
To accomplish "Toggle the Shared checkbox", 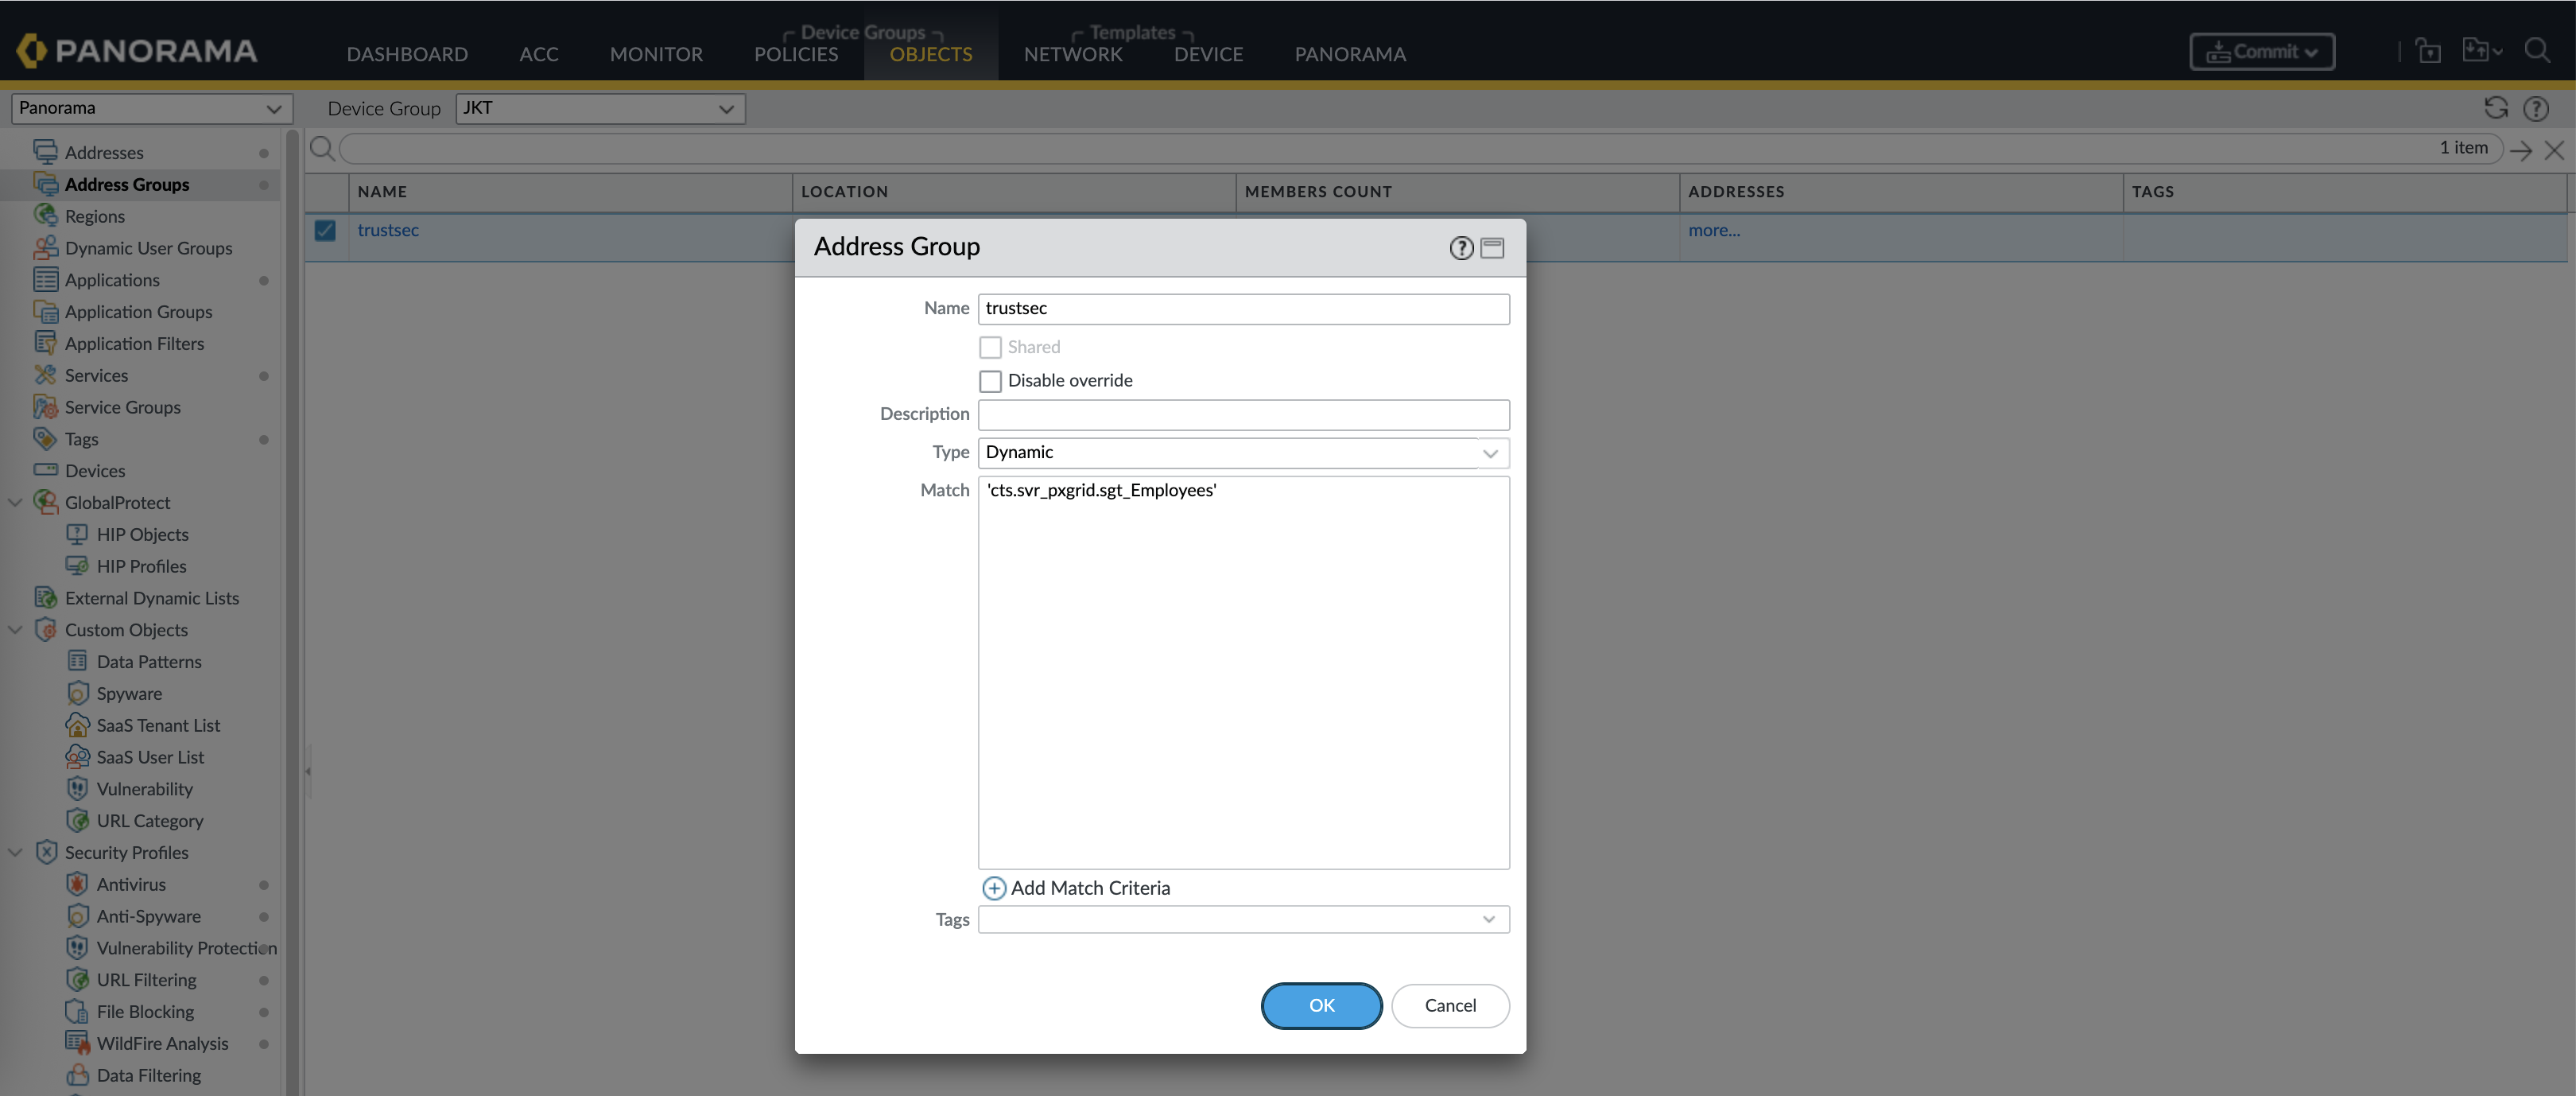I will (990, 347).
